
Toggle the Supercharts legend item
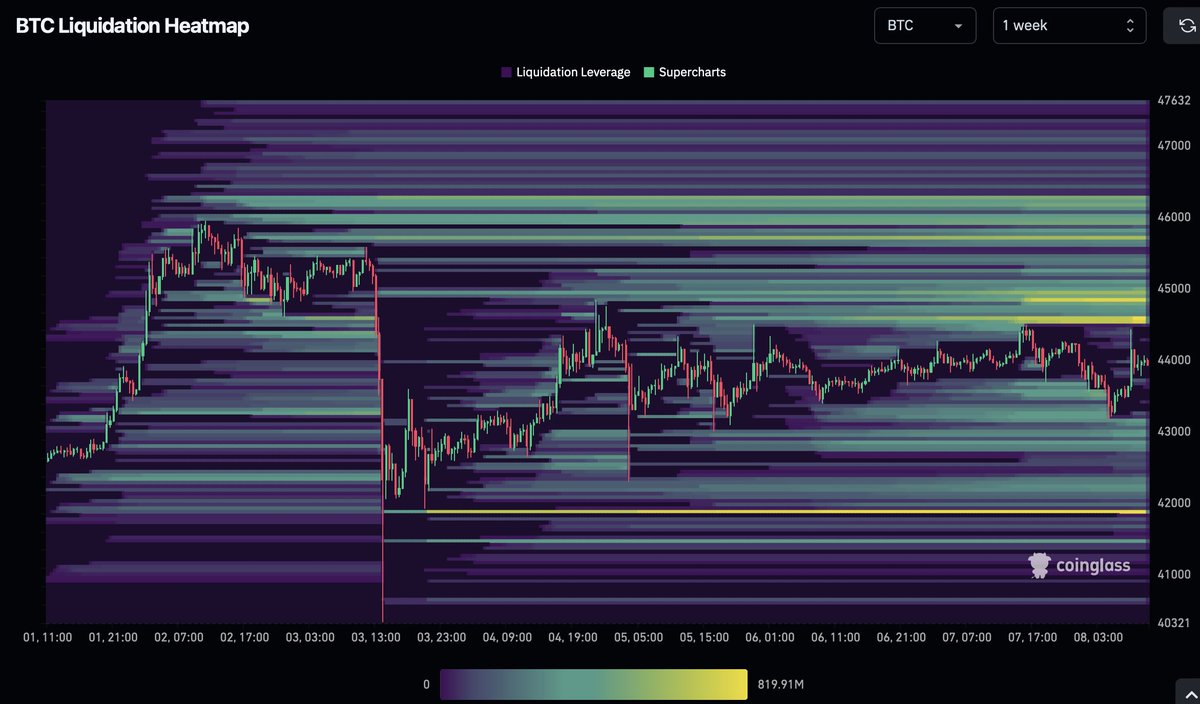(683, 72)
